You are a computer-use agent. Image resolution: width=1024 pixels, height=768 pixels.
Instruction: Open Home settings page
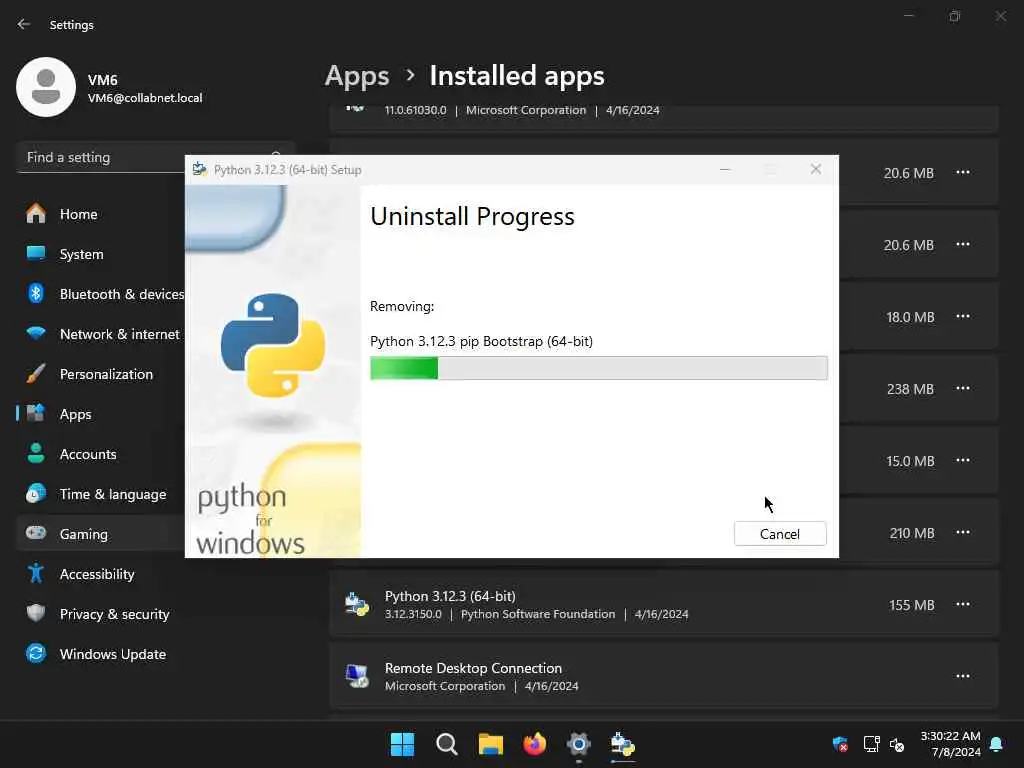point(100,214)
